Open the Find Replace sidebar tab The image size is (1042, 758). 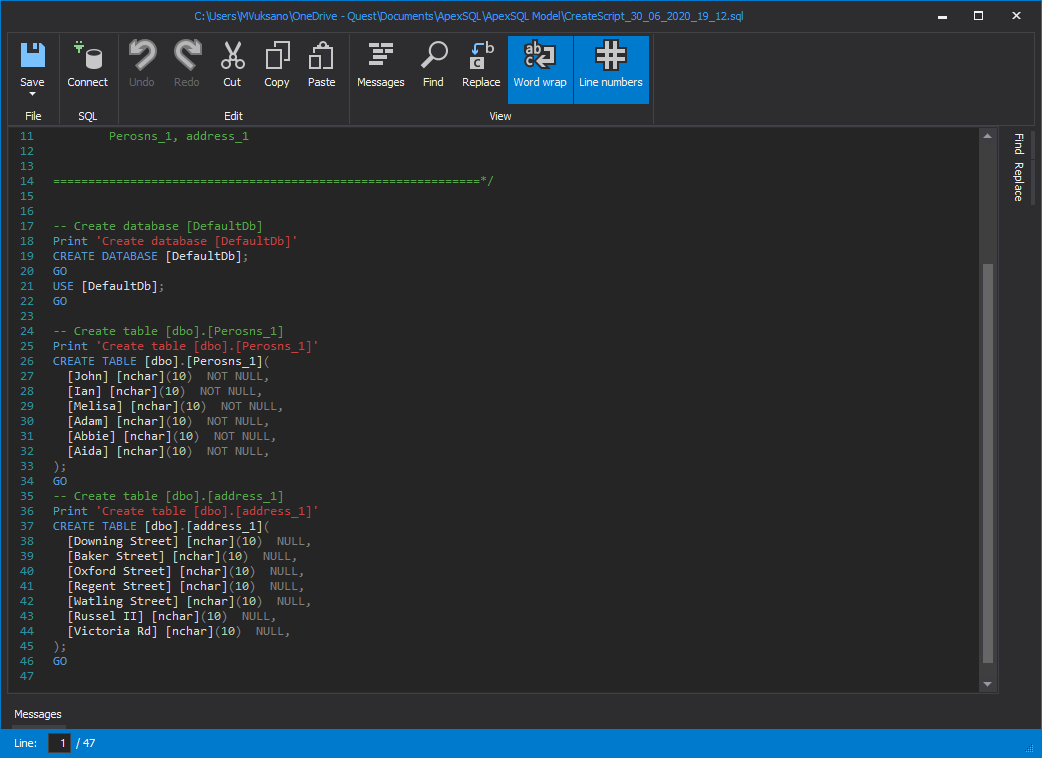1017,166
